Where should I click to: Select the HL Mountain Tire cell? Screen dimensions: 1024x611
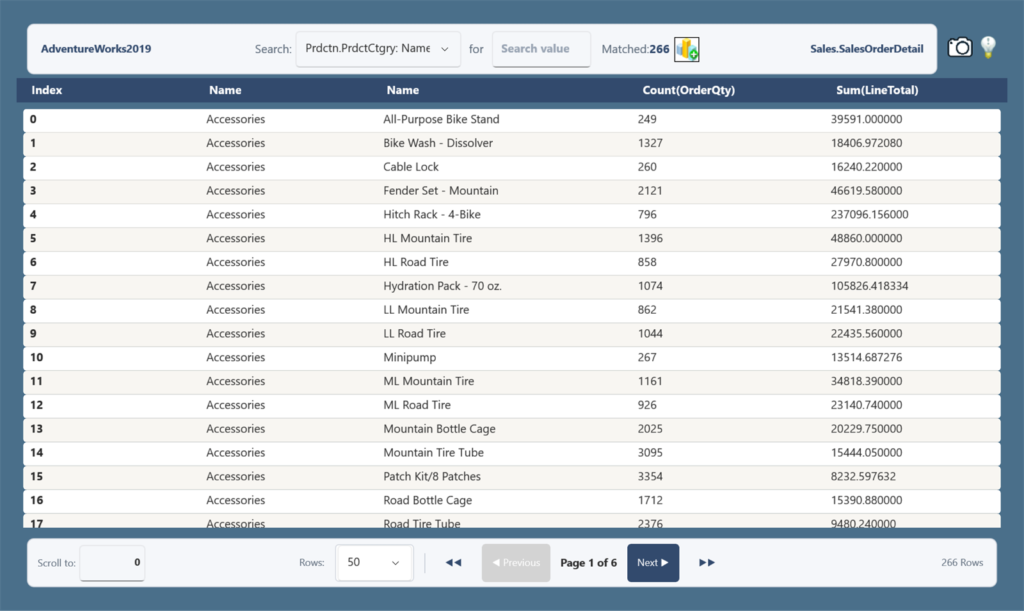(x=428, y=238)
